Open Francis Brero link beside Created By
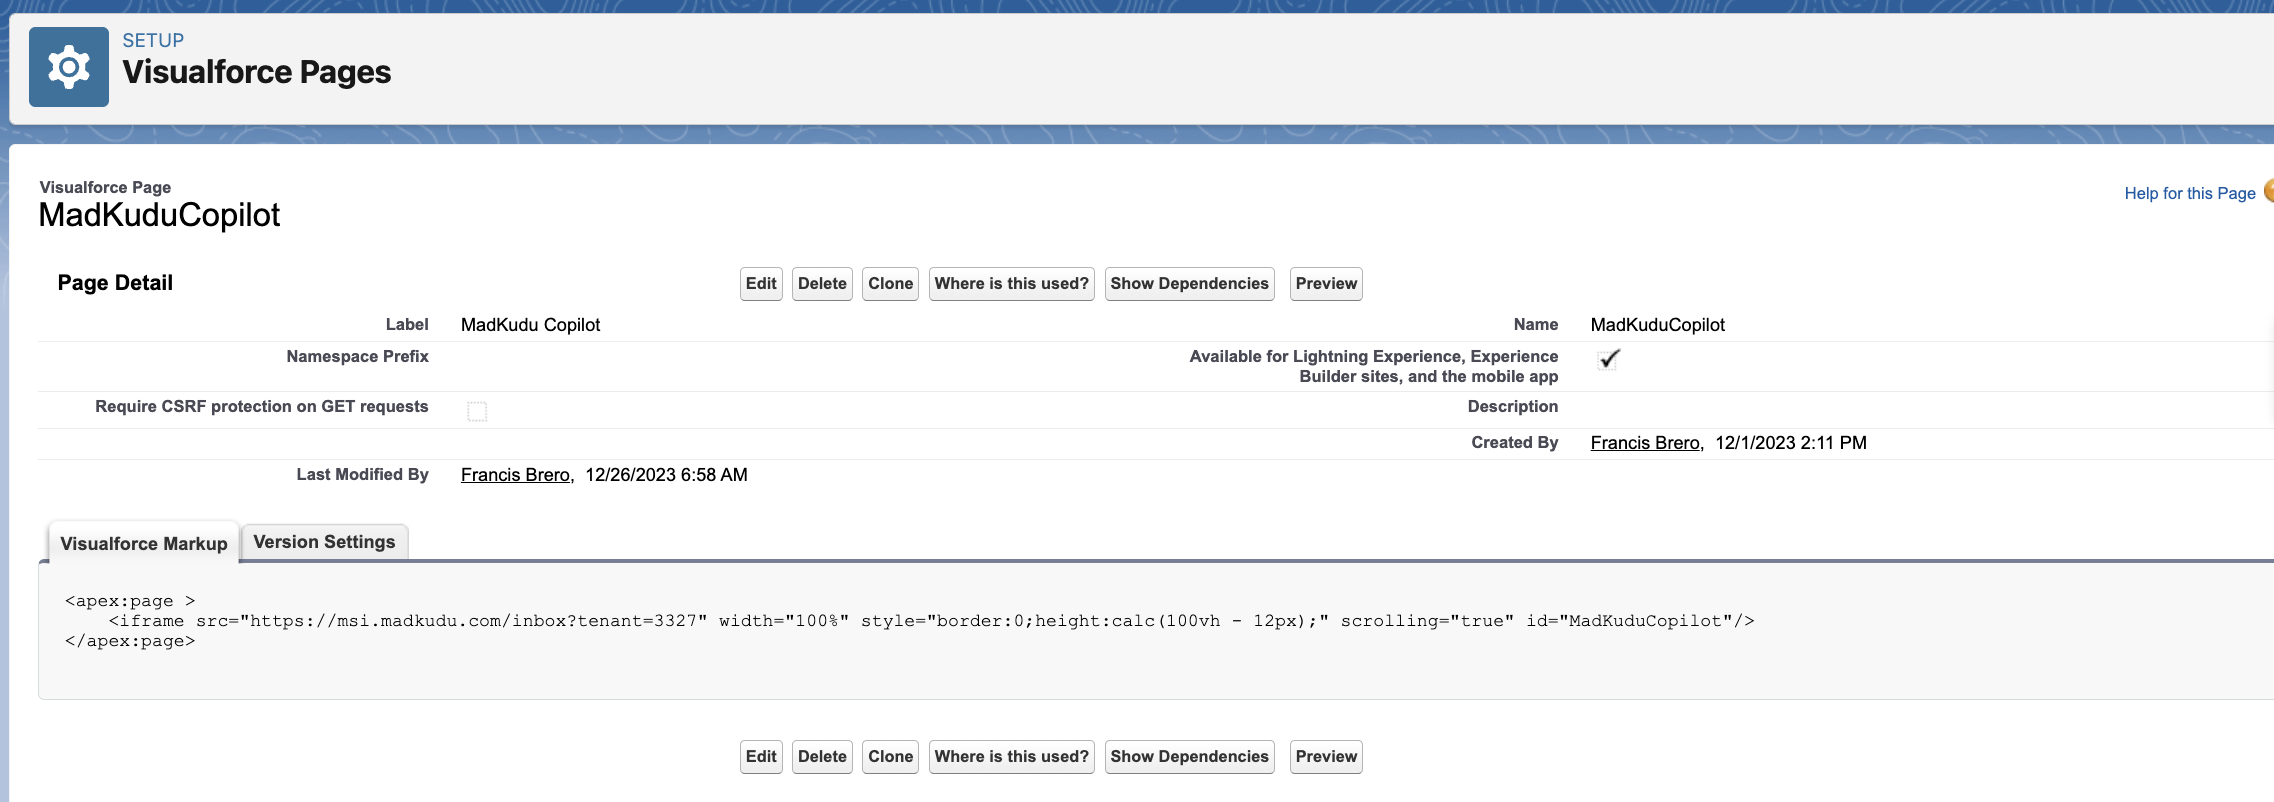This screenshot has width=2274, height=802. pos(1645,443)
